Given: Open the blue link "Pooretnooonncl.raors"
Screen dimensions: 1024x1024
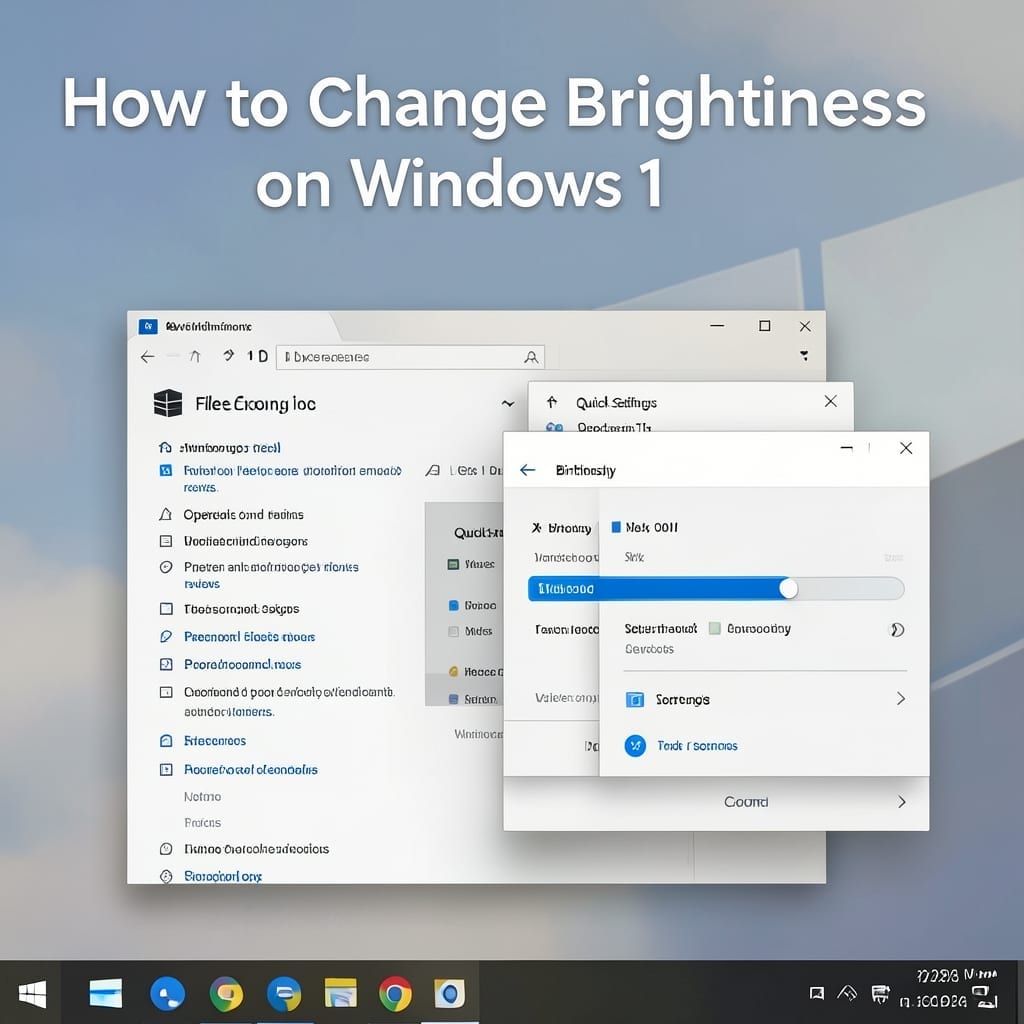Looking at the screenshot, I should (231, 665).
